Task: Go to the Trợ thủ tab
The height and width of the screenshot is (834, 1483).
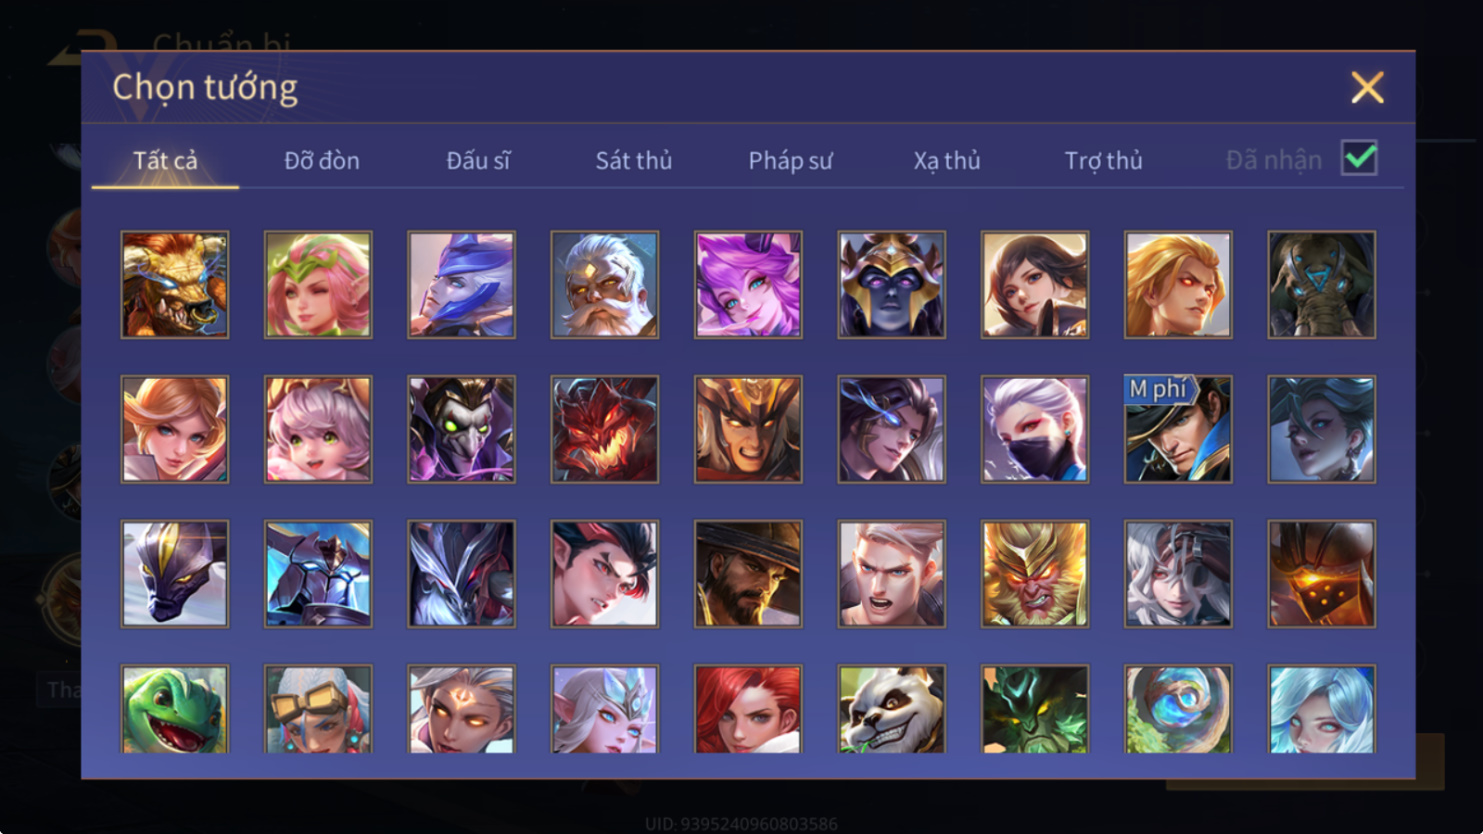Action: click(1103, 160)
